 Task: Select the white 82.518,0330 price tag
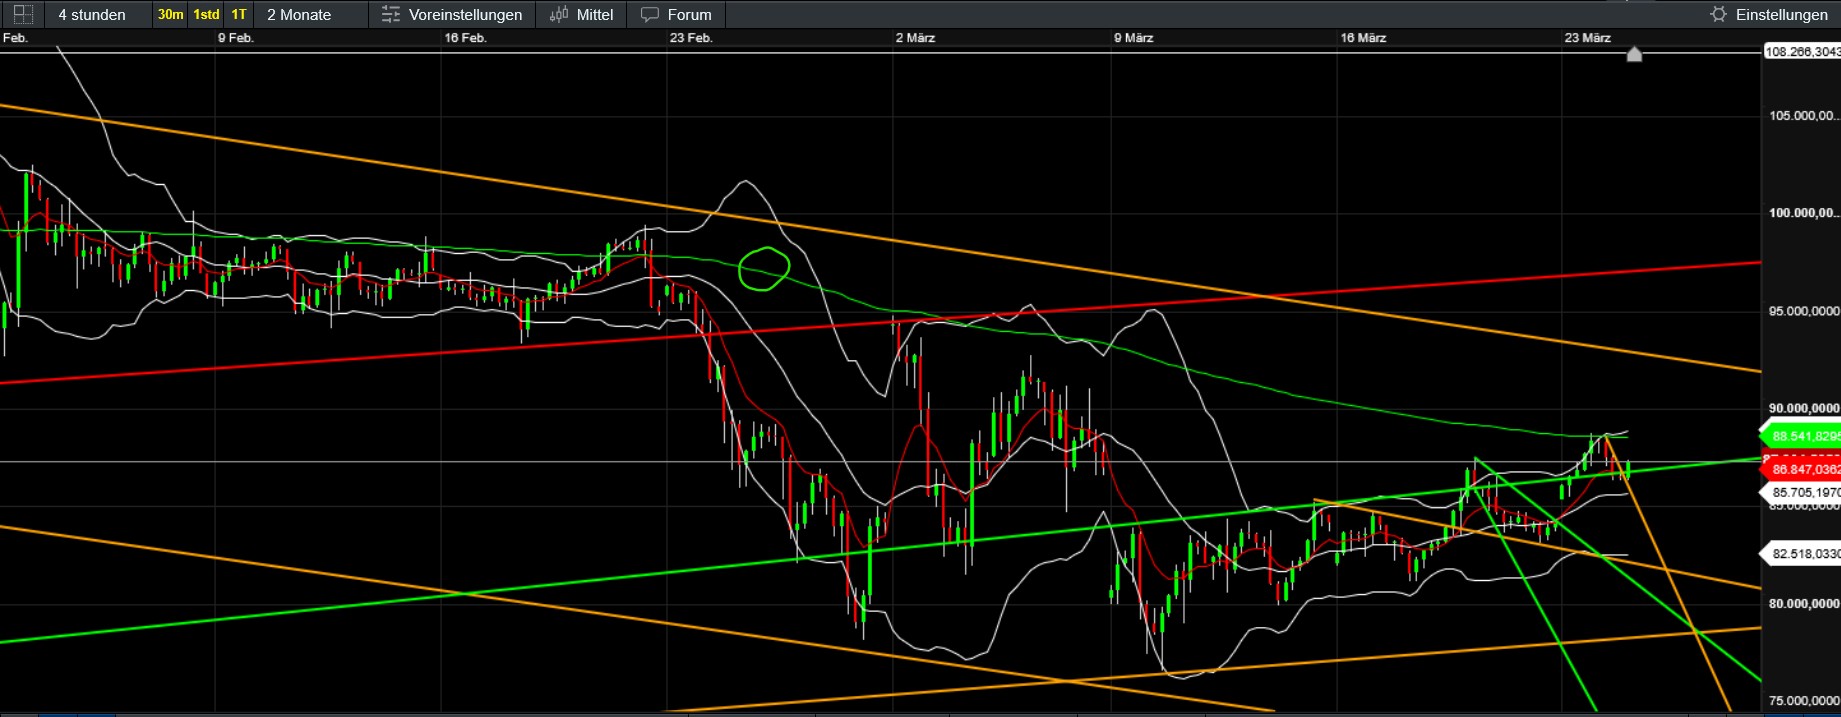[x=1800, y=553]
